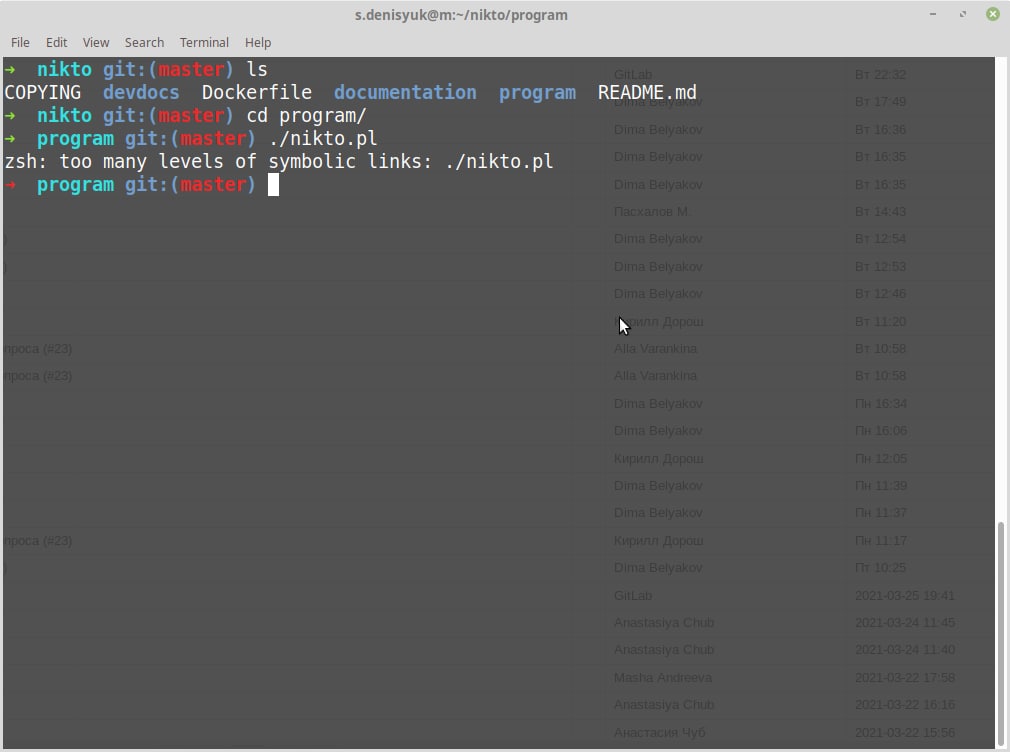1010x752 pixels.
Task: Click background 'Alla Varankina' at Вт 10:58 first row
Action: (x=655, y=349)
